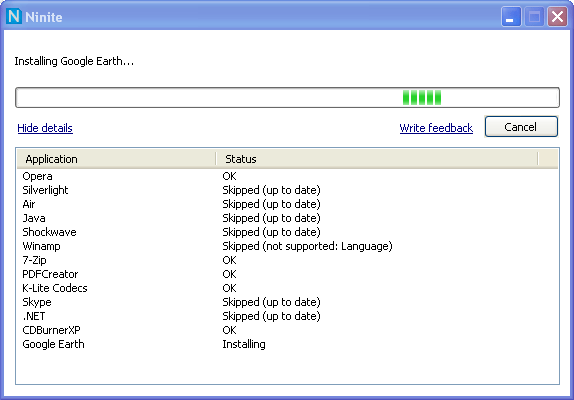The image size is (574, 400).
Task: Cancel the installation
Action: (521, 127)
